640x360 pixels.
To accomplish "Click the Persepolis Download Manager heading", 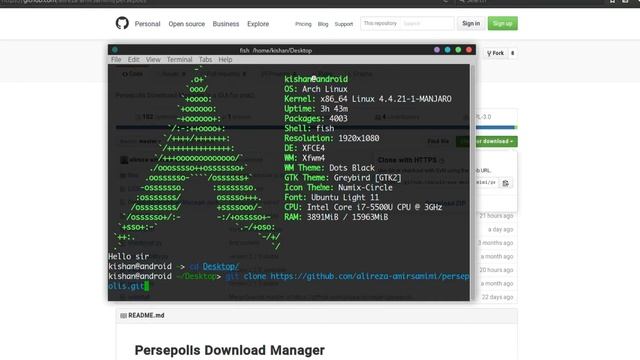I will (x=230, y=350).
